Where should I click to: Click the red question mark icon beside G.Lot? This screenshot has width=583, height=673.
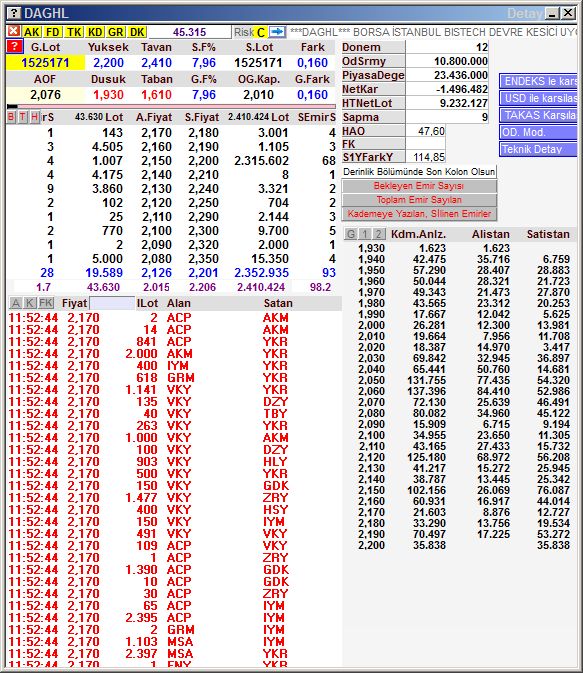[x=15, y=46]
